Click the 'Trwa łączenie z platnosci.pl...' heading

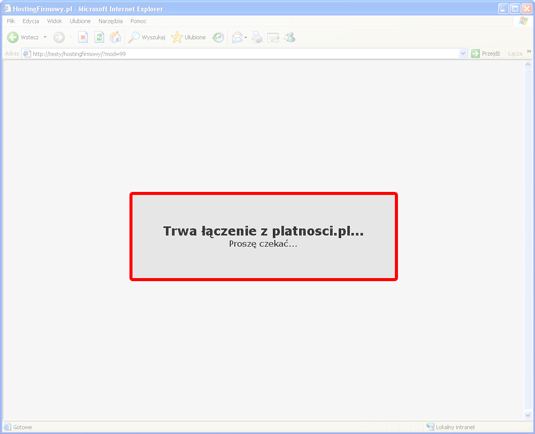click(263, 231)
